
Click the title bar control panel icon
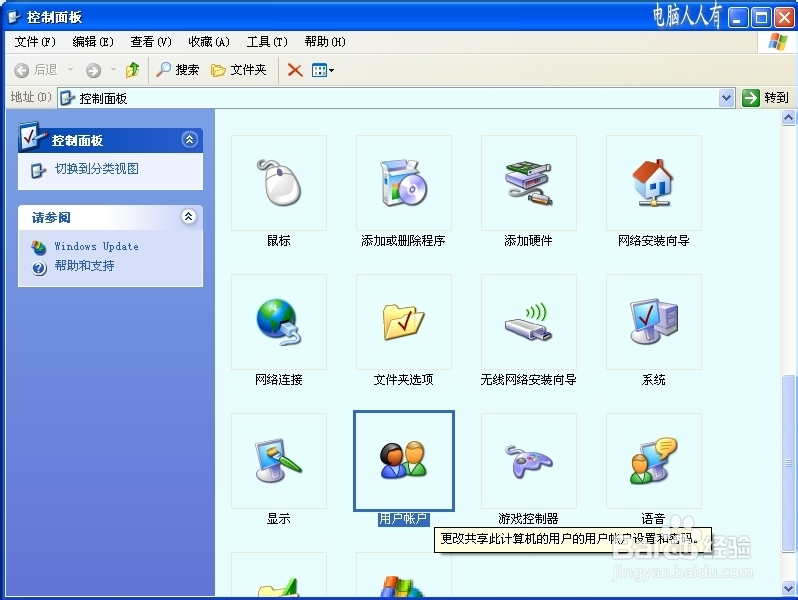pyautogui.click(x=14, y=17)
